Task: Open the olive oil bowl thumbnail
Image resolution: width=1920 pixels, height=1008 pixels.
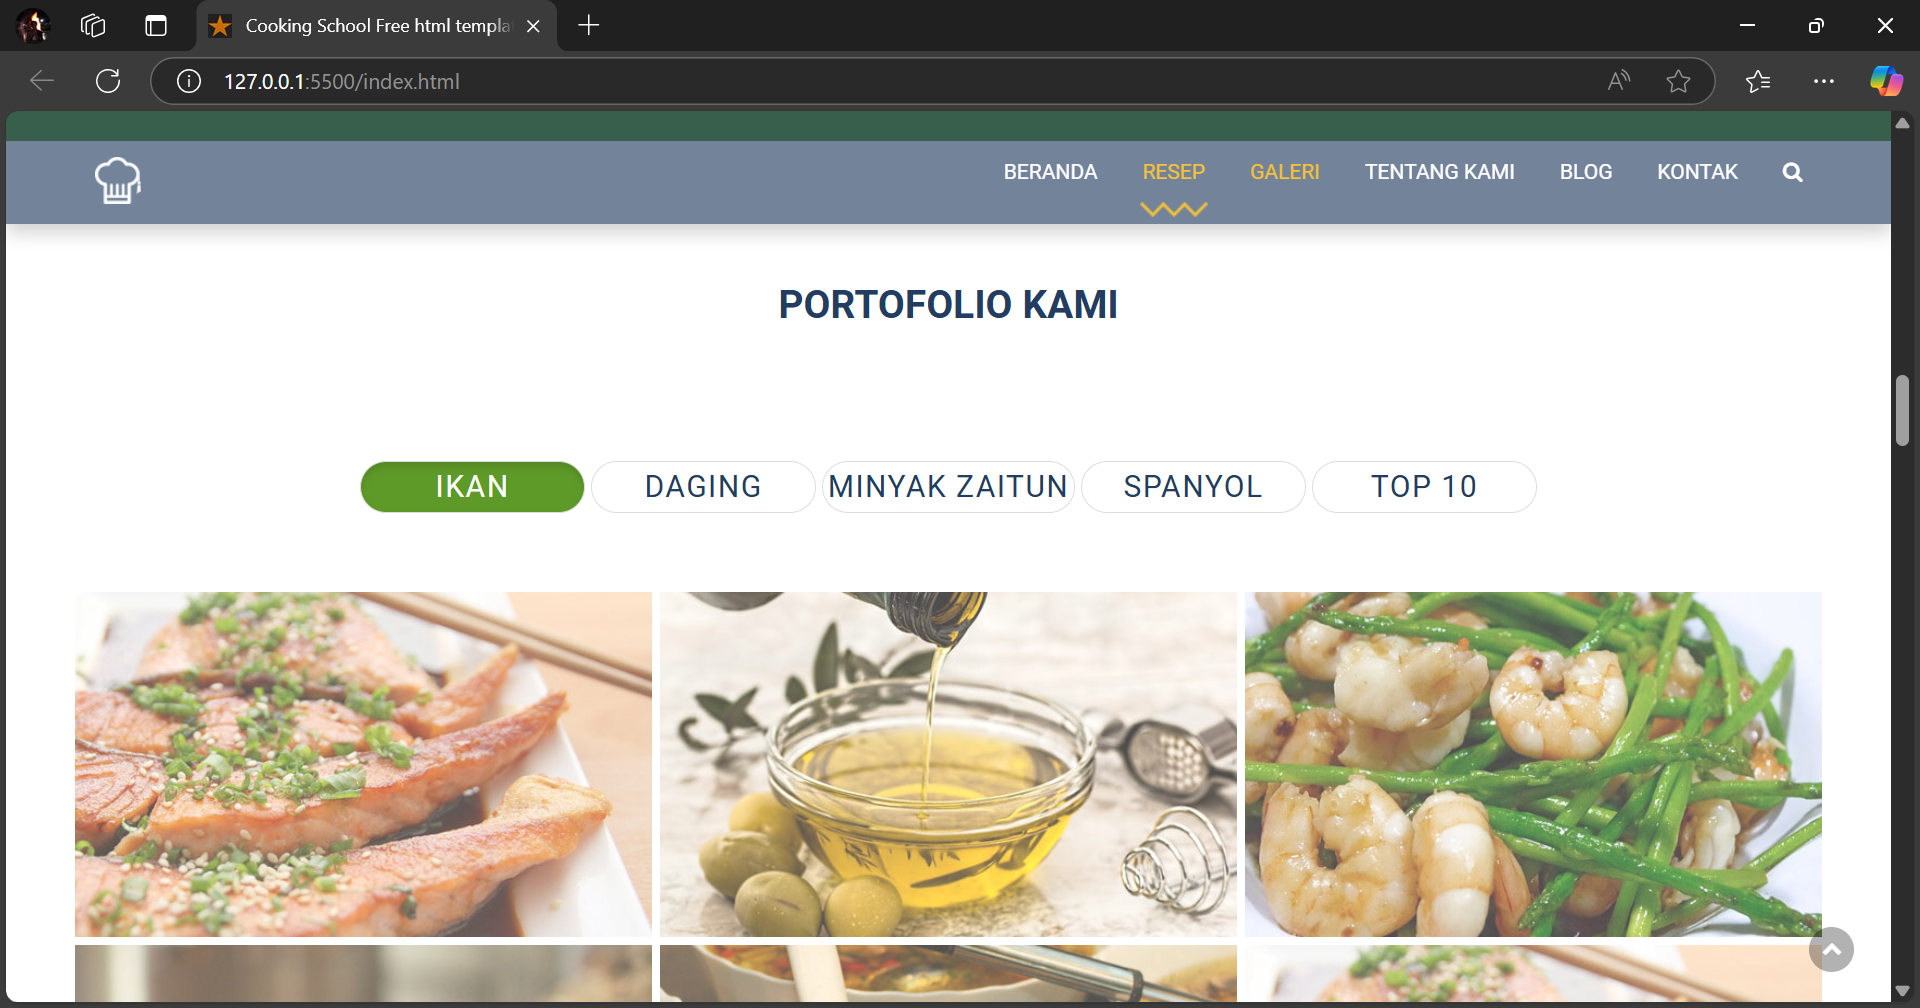Action: (x=948, y=764)
